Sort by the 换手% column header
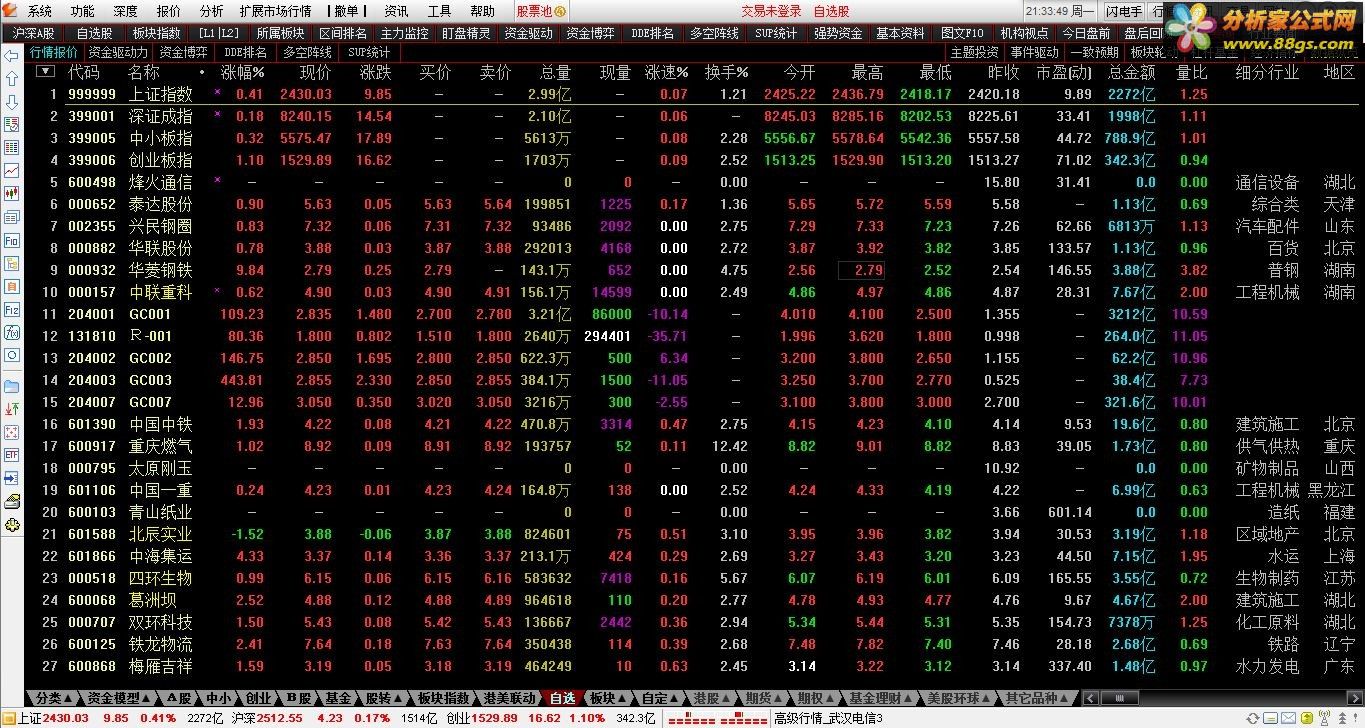 [x=726, y=73]
